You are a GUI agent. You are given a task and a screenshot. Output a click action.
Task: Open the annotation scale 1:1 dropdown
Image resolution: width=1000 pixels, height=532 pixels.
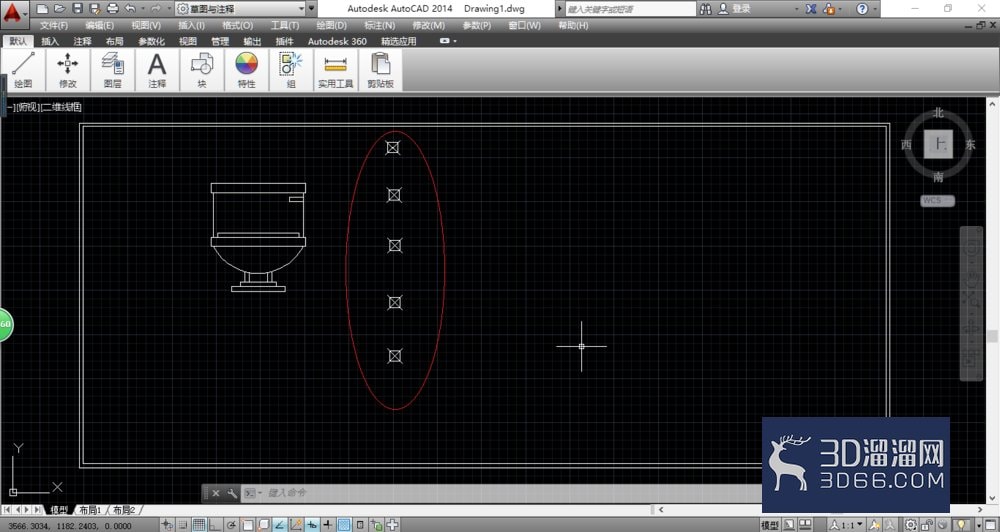[x=846, y=525]
